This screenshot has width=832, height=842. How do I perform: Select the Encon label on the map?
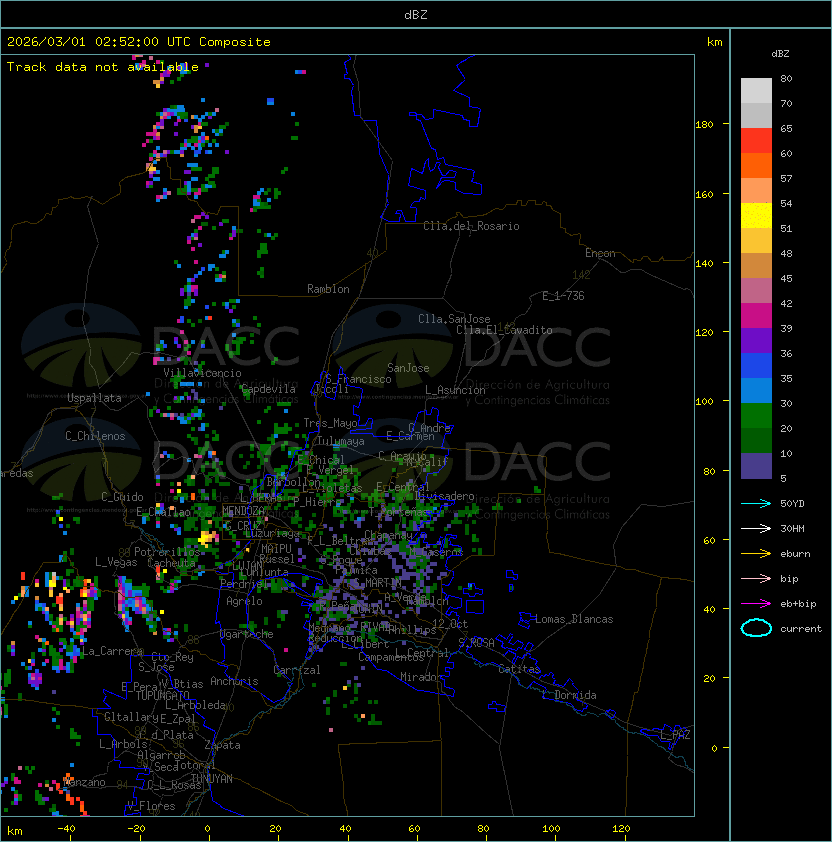[600, 253]
